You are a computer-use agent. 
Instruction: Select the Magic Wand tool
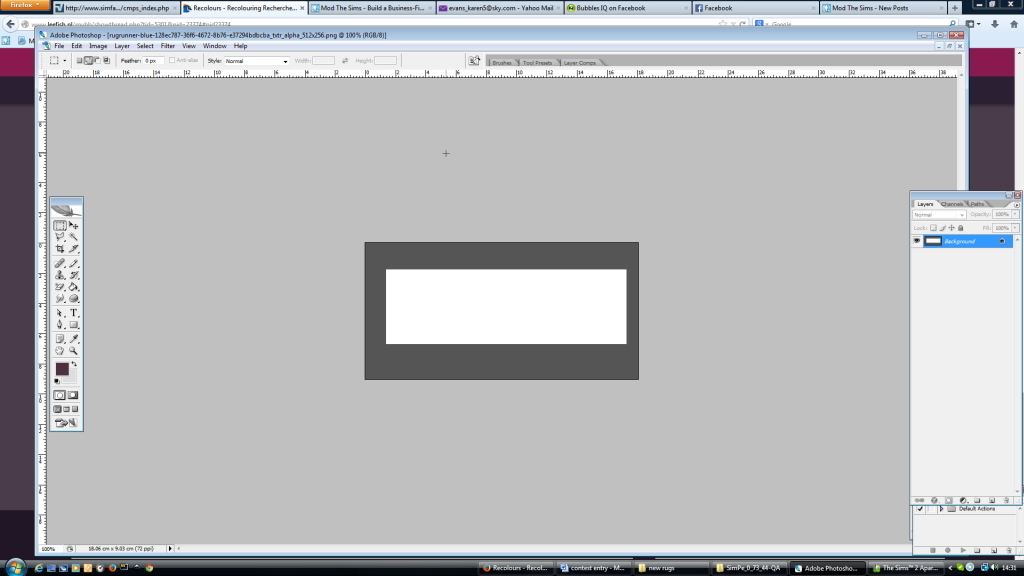point(74,238)
